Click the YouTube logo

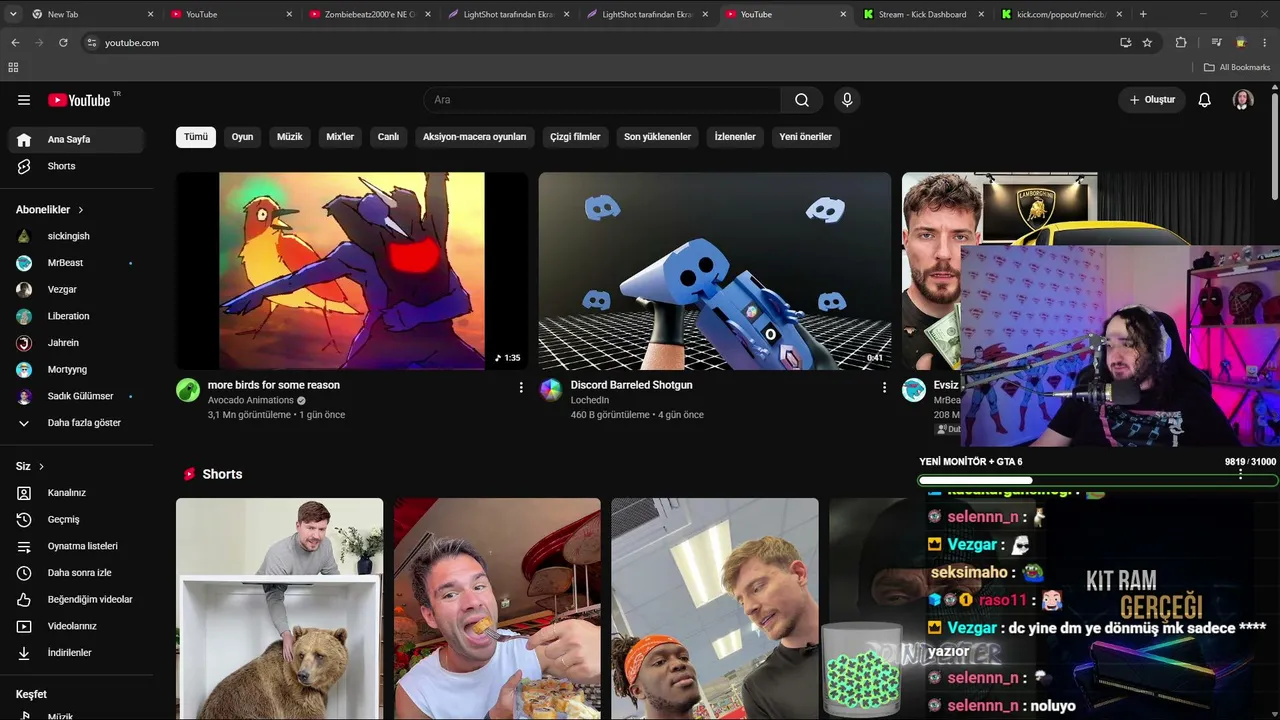pyautogui.click(x=79, y=100)
